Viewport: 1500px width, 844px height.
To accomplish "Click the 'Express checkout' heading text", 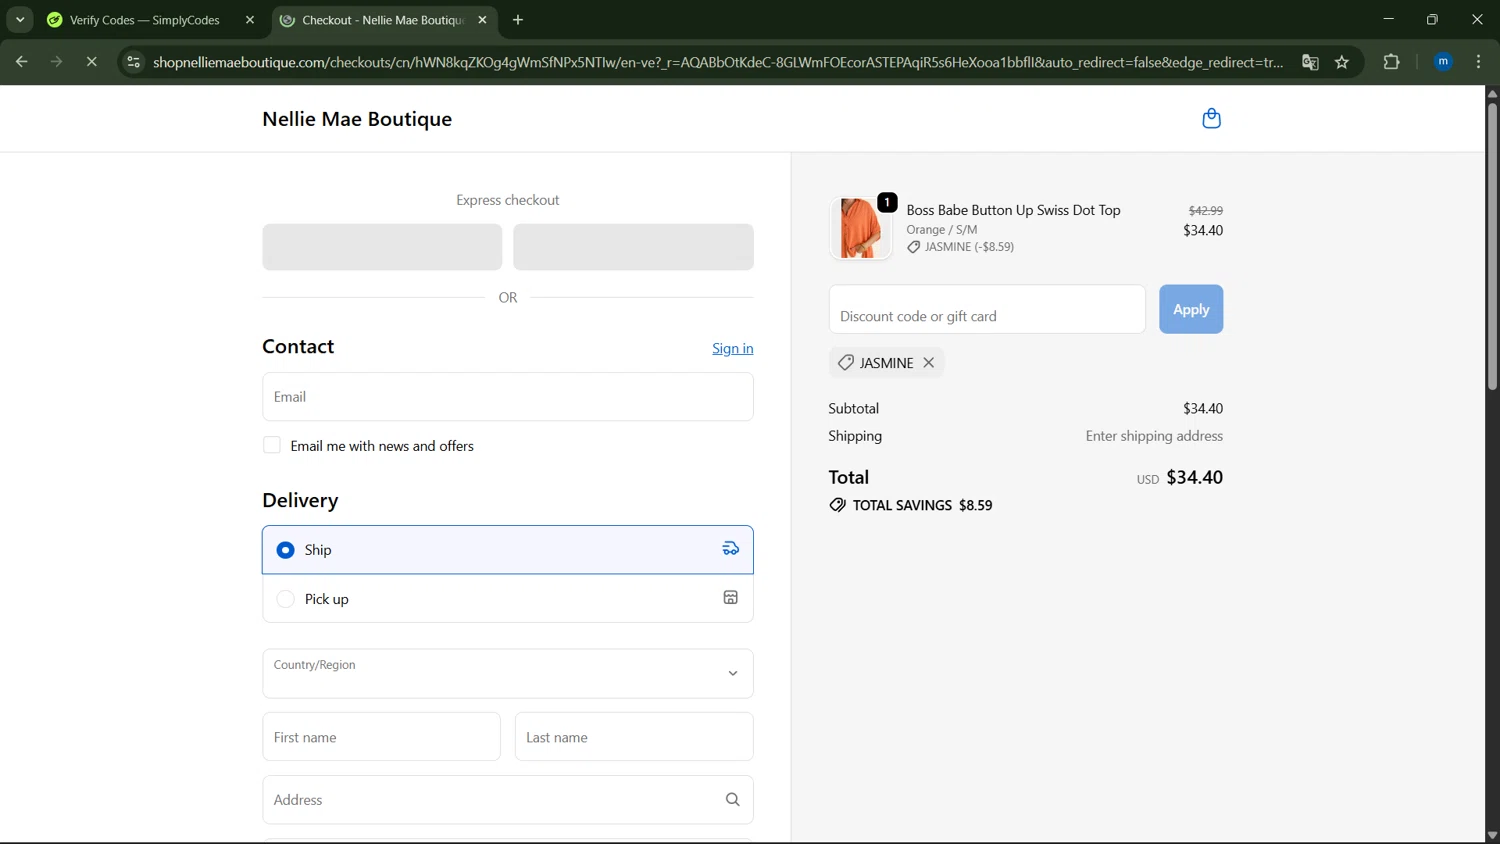I will pos(508,200).
